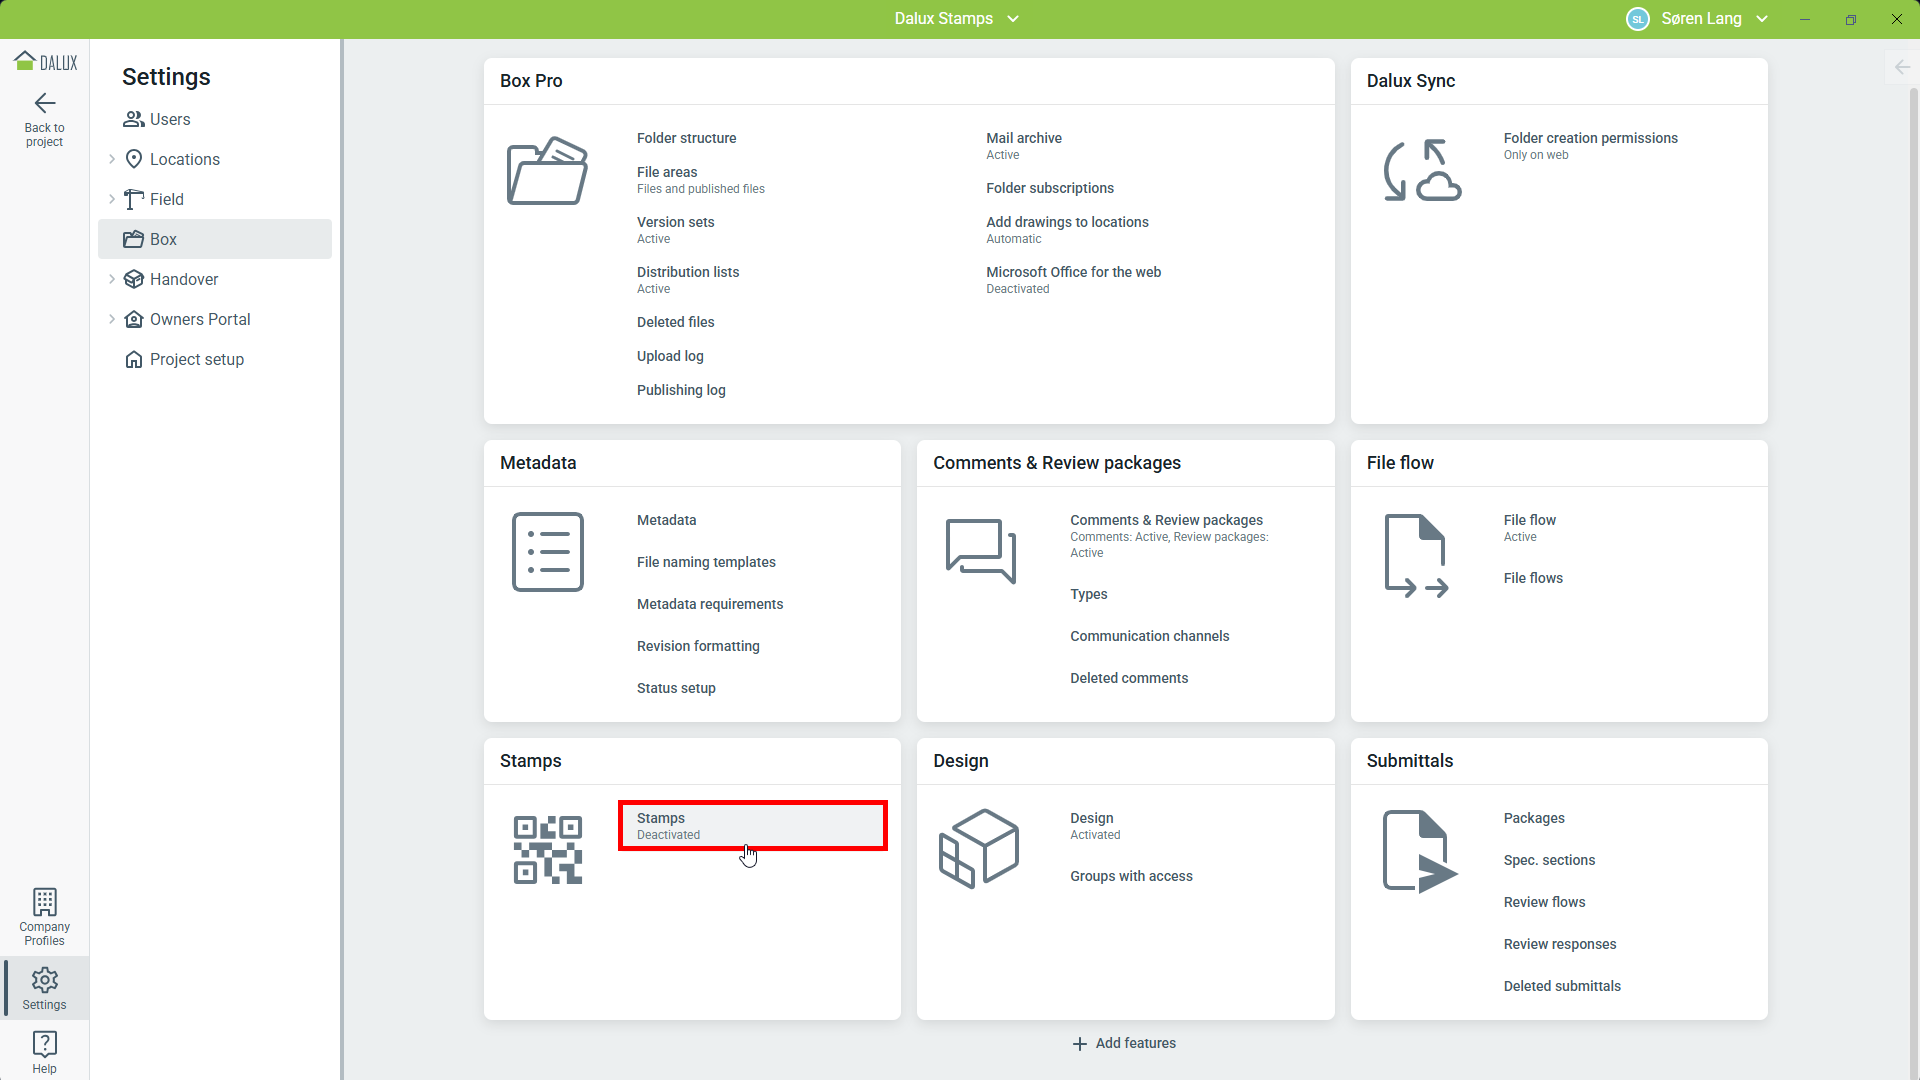Click the Metadata list icon
Image resolution: width=1920 pixels, height=1080 pixels.
pos(548,552)
